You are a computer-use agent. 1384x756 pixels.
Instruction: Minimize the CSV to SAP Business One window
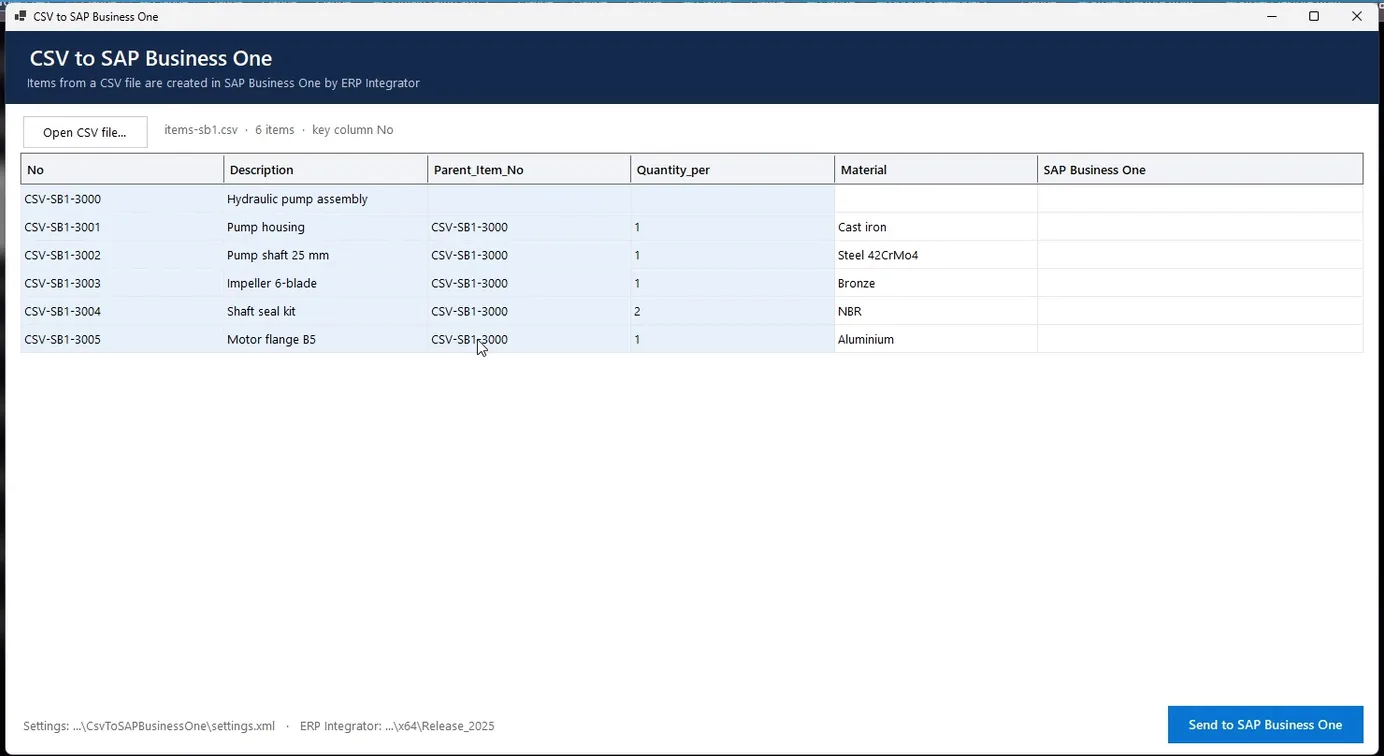pos(1272,16)
